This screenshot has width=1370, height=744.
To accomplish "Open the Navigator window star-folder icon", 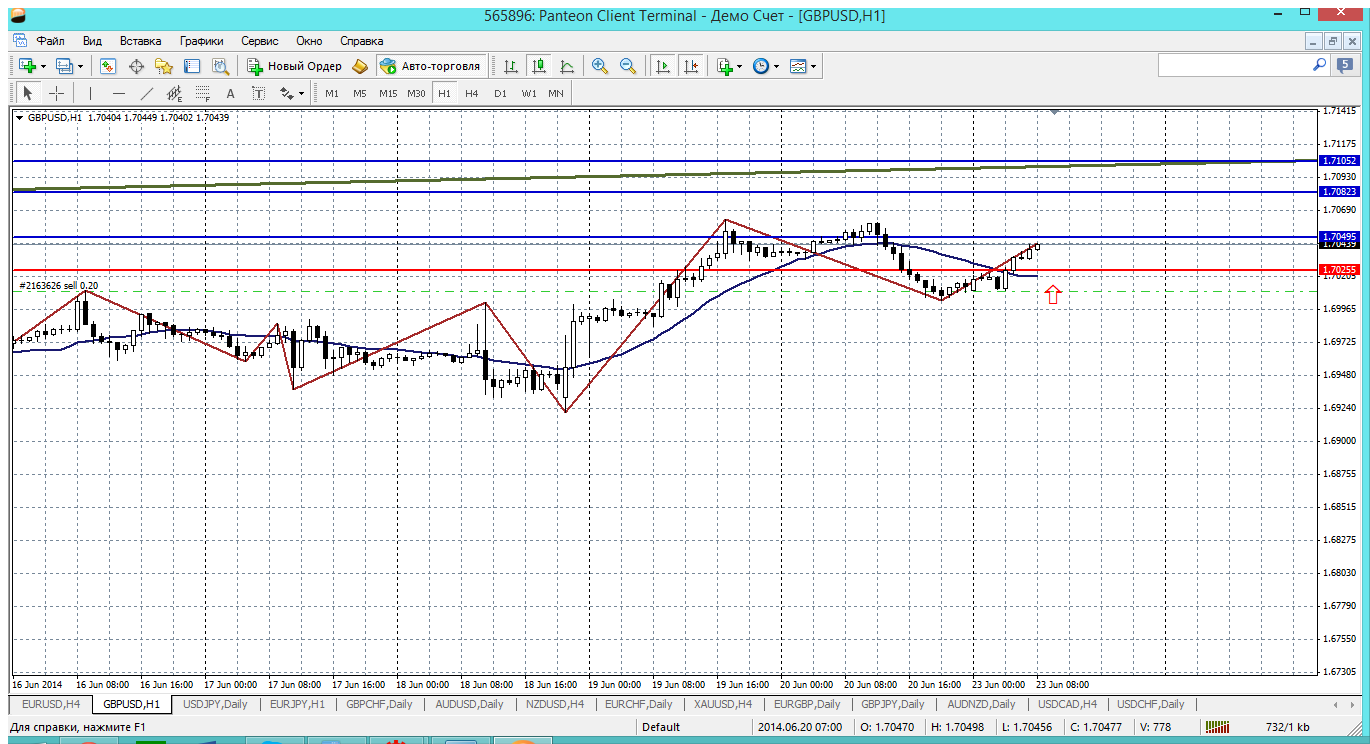I will (164, 66).
